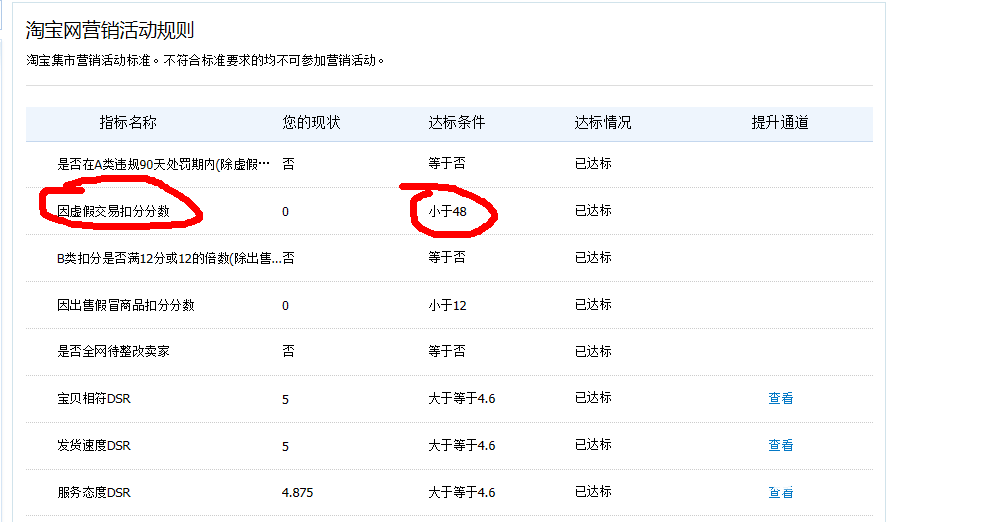Open the 查看 link for 宝贝相符DSR
The image size is (986, 522).
coord(780,398)
